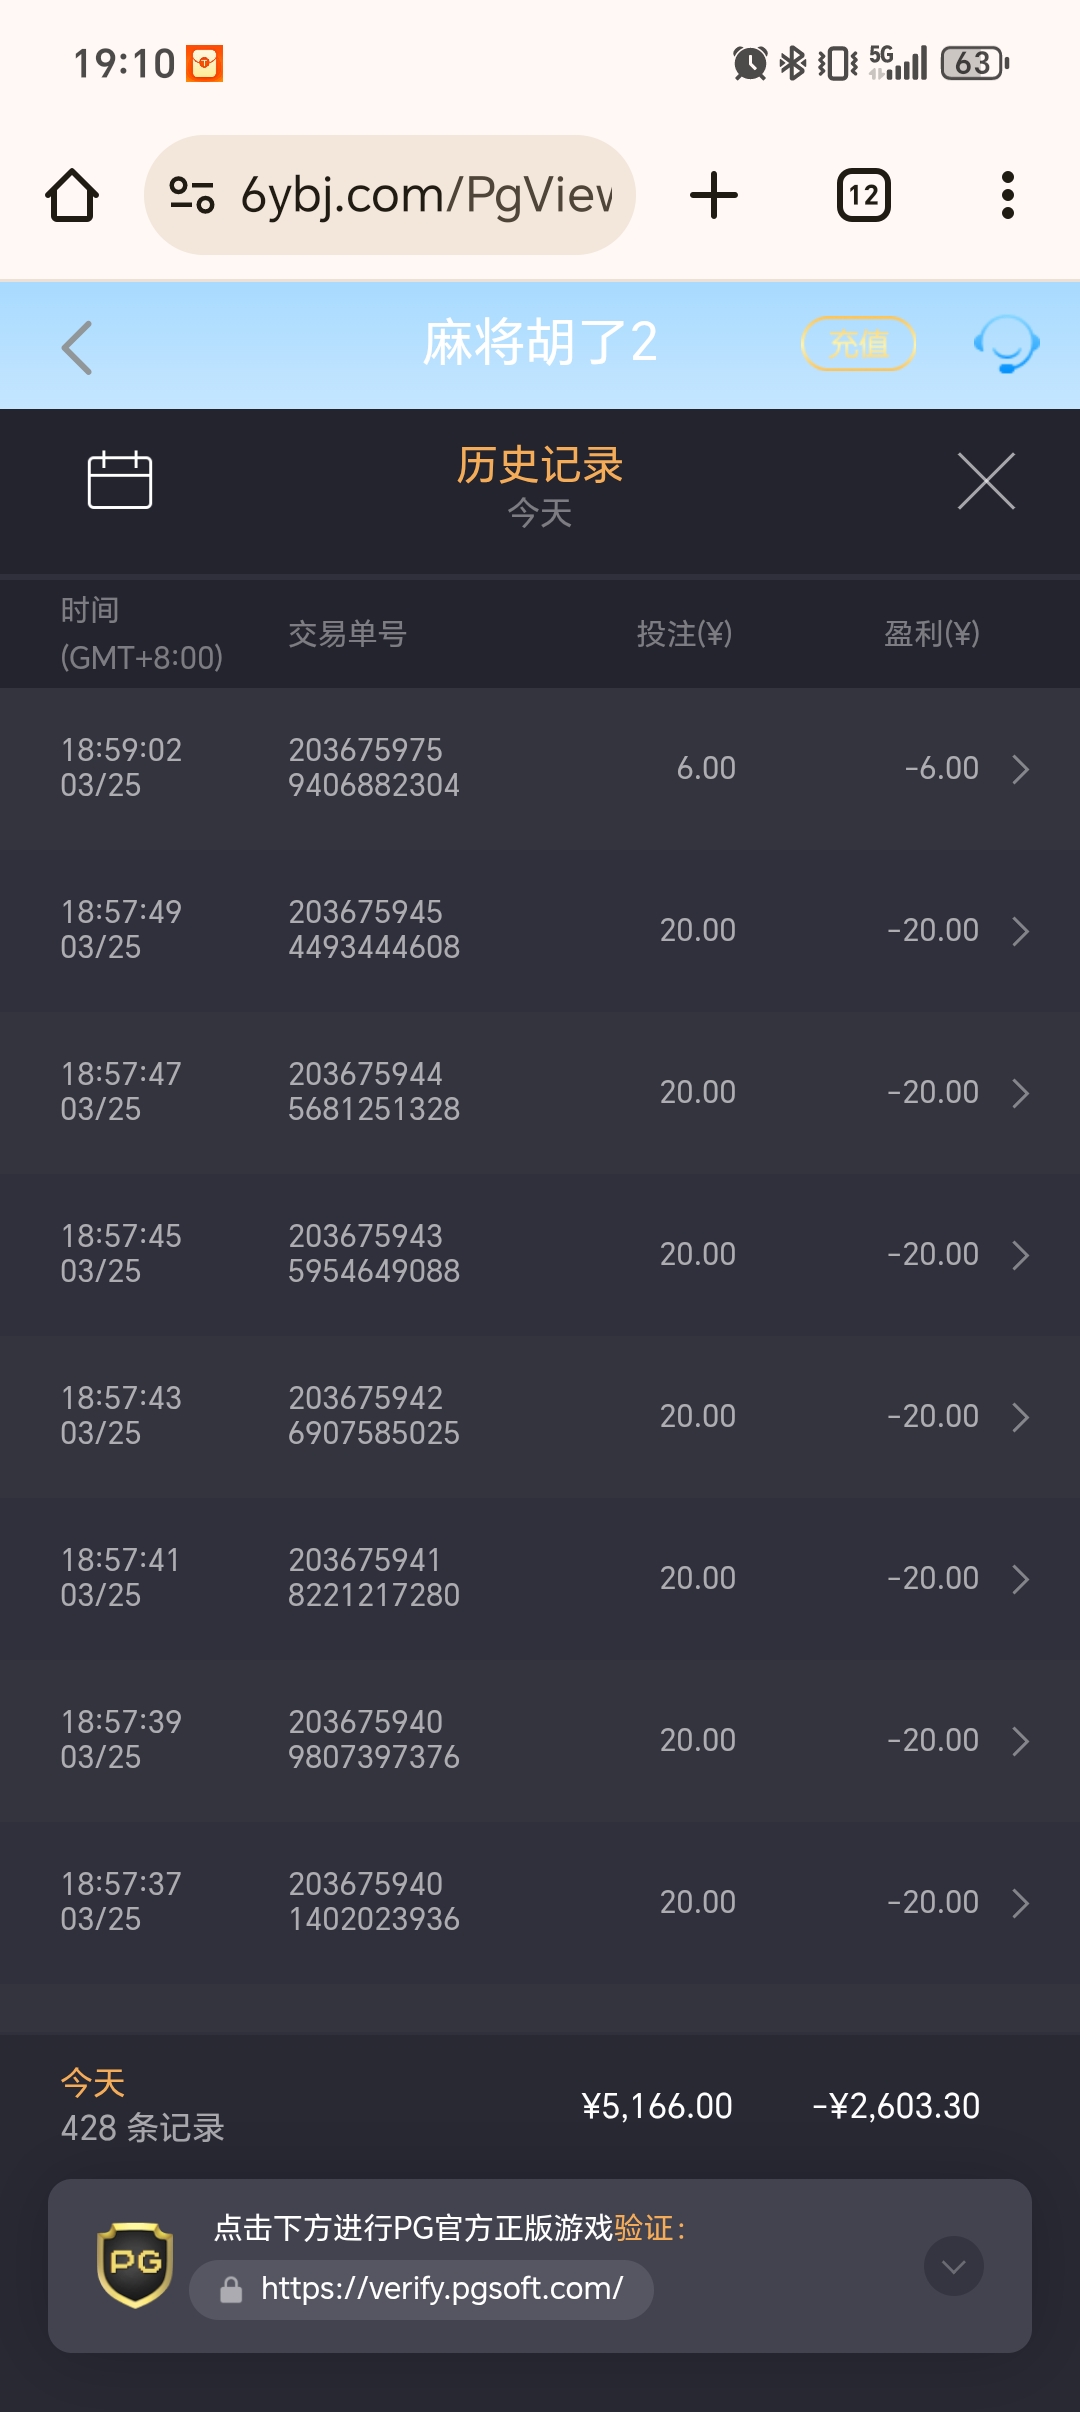Expand the 18:57:49 record details
1080x2412 pixels.
(1020, 931)
